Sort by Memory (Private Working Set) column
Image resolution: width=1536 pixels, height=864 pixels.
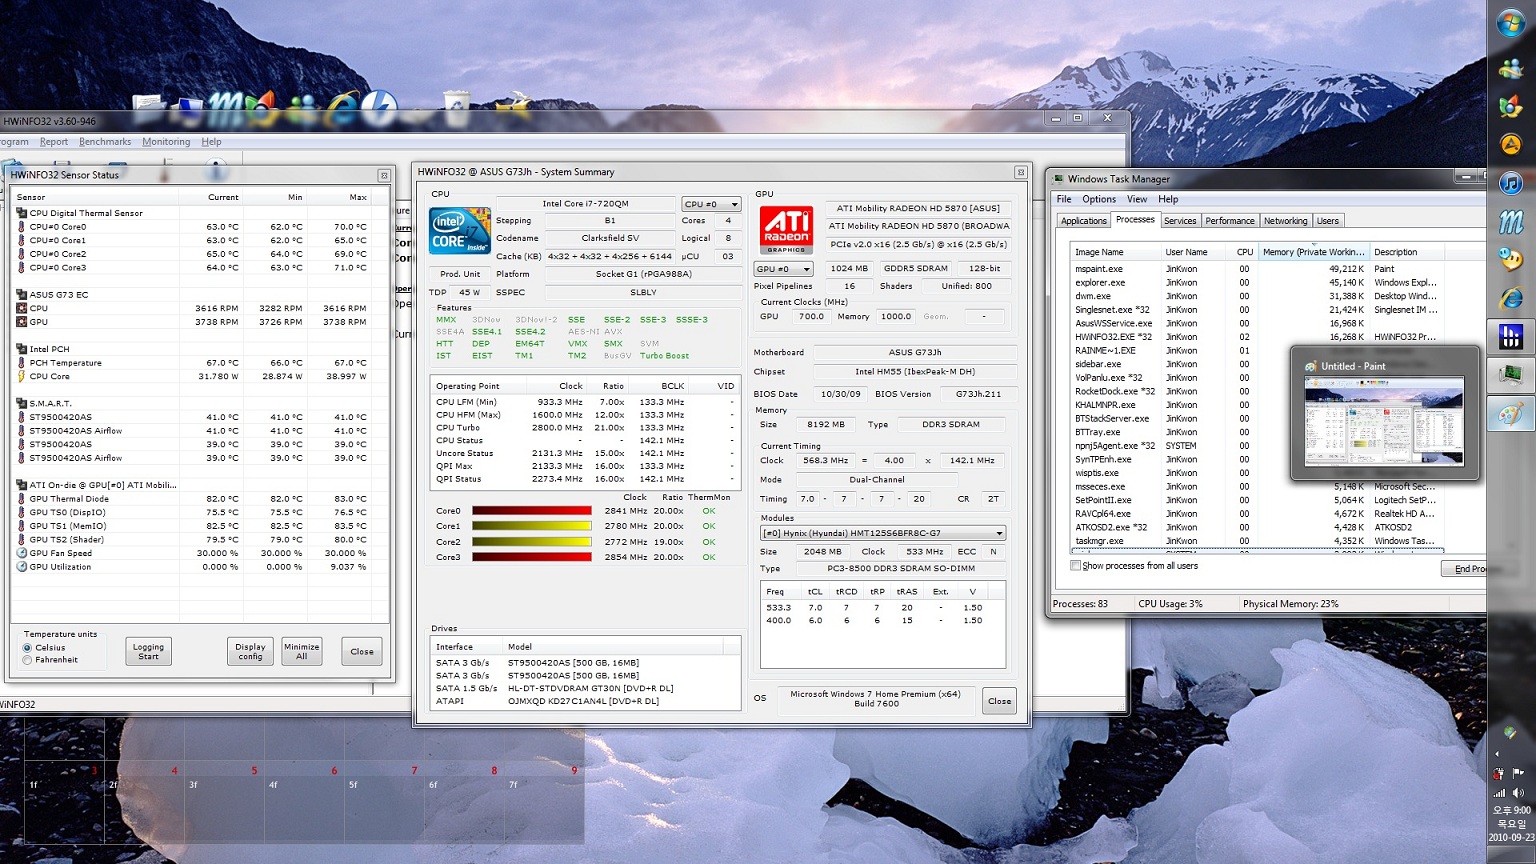1312,252
